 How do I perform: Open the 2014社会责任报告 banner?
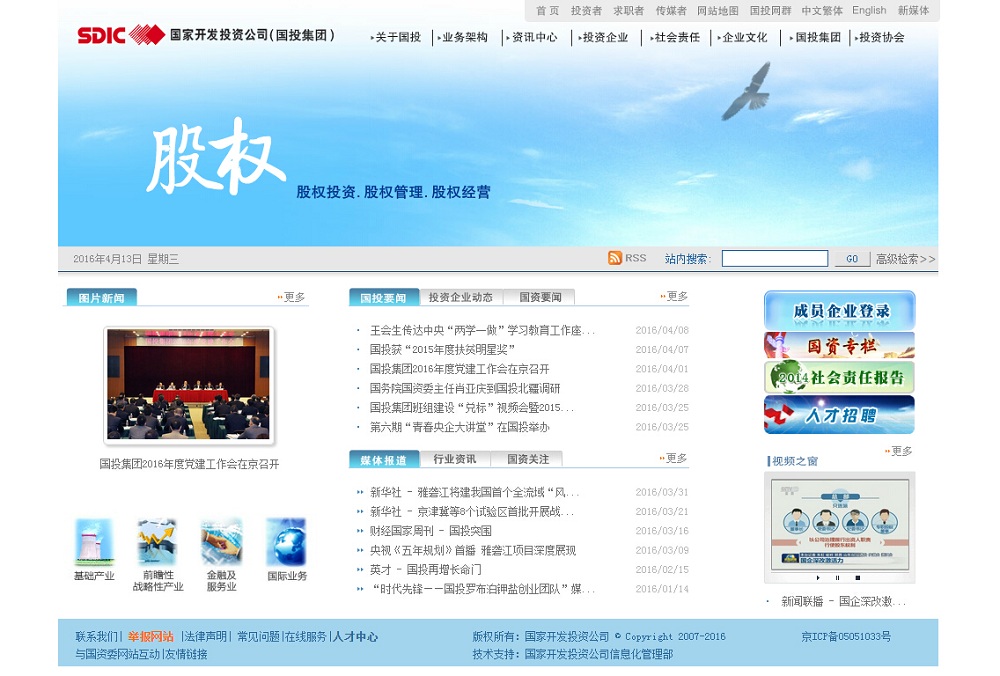point(839,377)
